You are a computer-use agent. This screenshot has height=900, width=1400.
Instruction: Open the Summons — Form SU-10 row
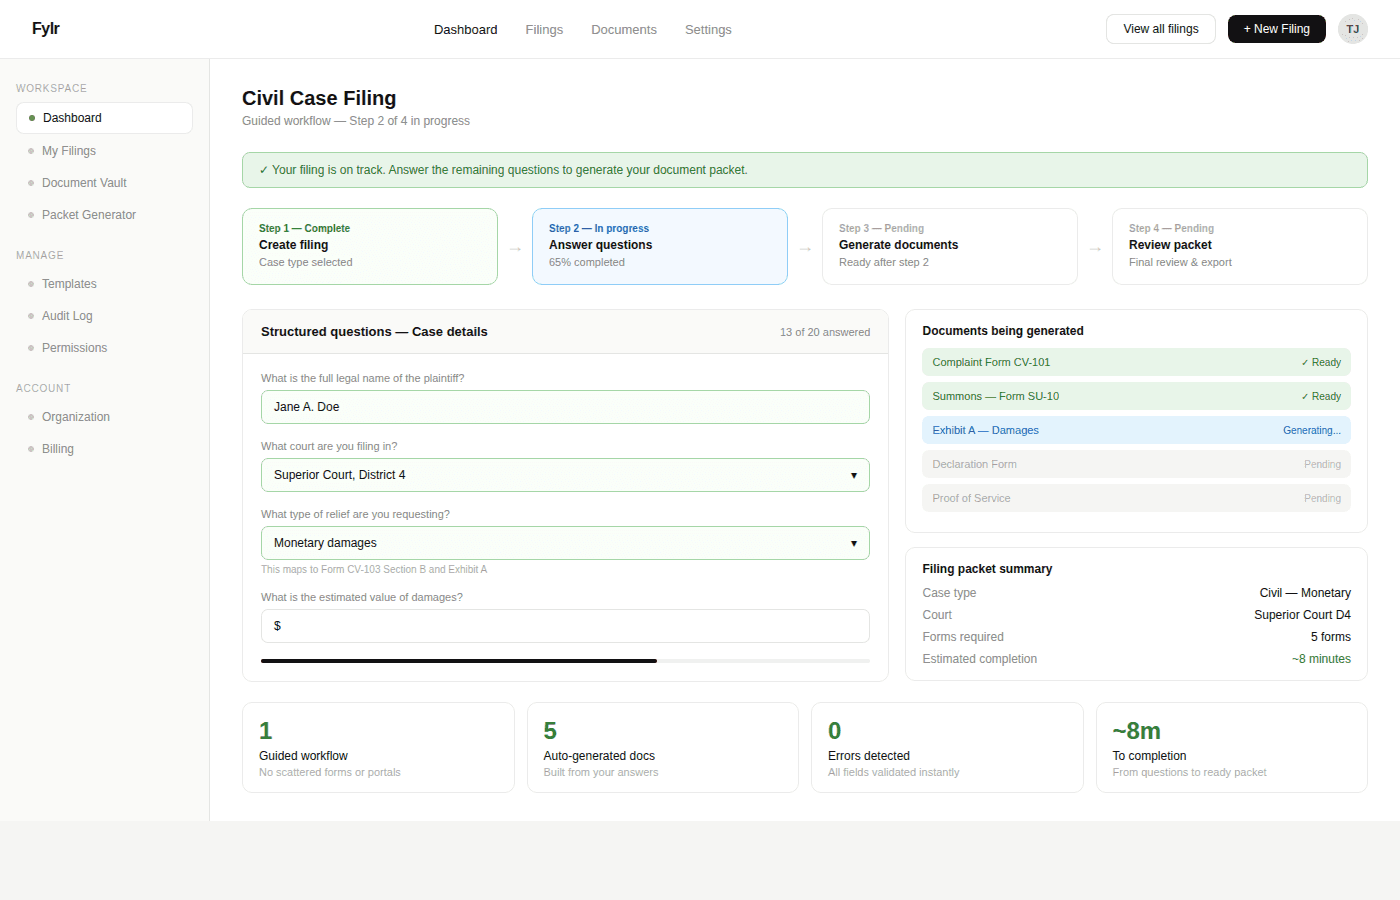(1136, 396)
